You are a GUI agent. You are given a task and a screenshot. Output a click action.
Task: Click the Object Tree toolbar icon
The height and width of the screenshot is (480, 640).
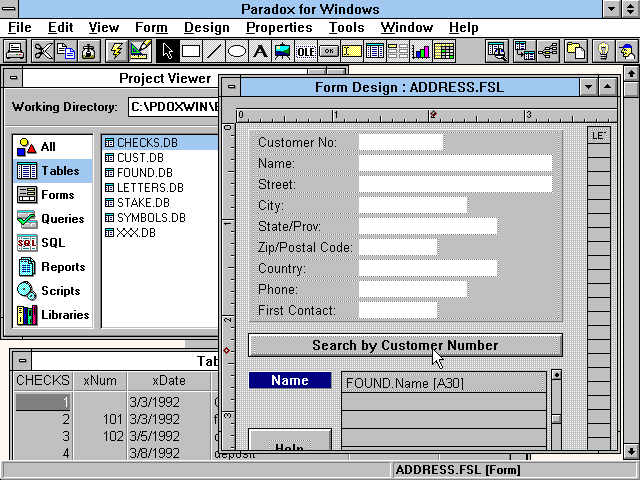coord(548,51)
